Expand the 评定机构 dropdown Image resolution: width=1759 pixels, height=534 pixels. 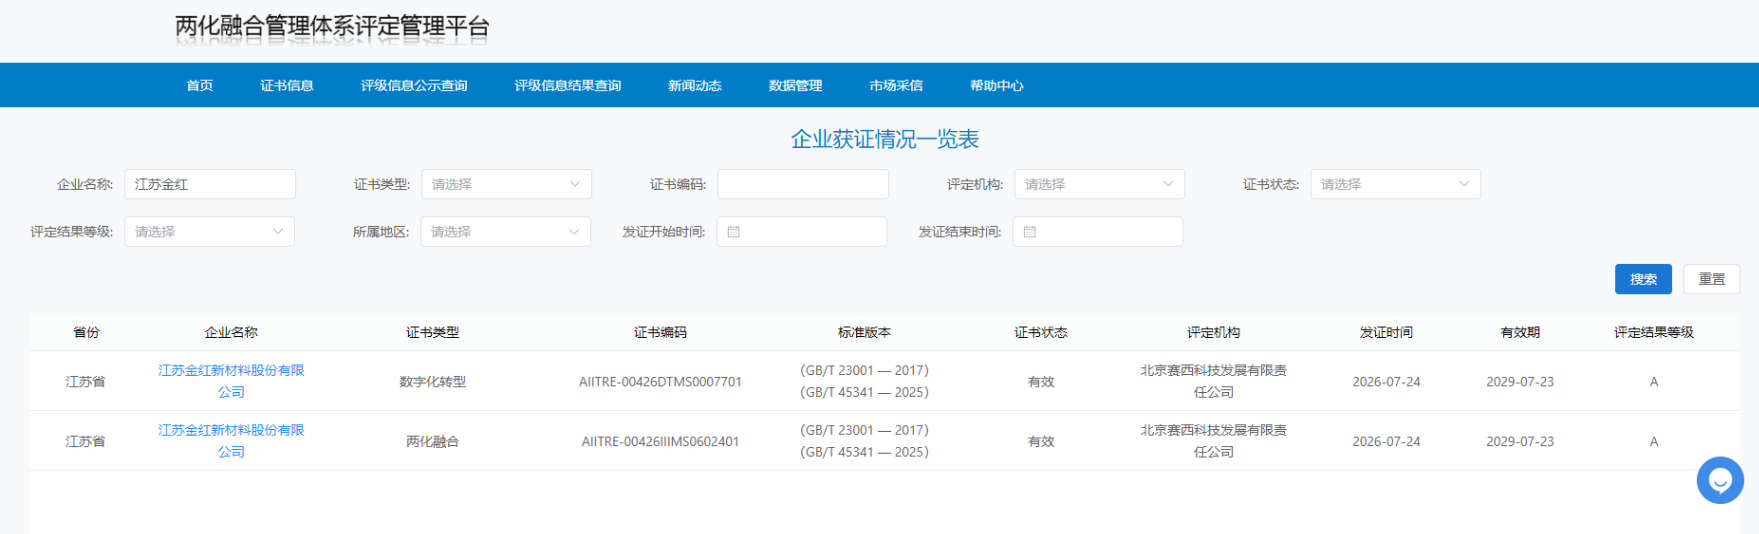tap(1099, 184)
